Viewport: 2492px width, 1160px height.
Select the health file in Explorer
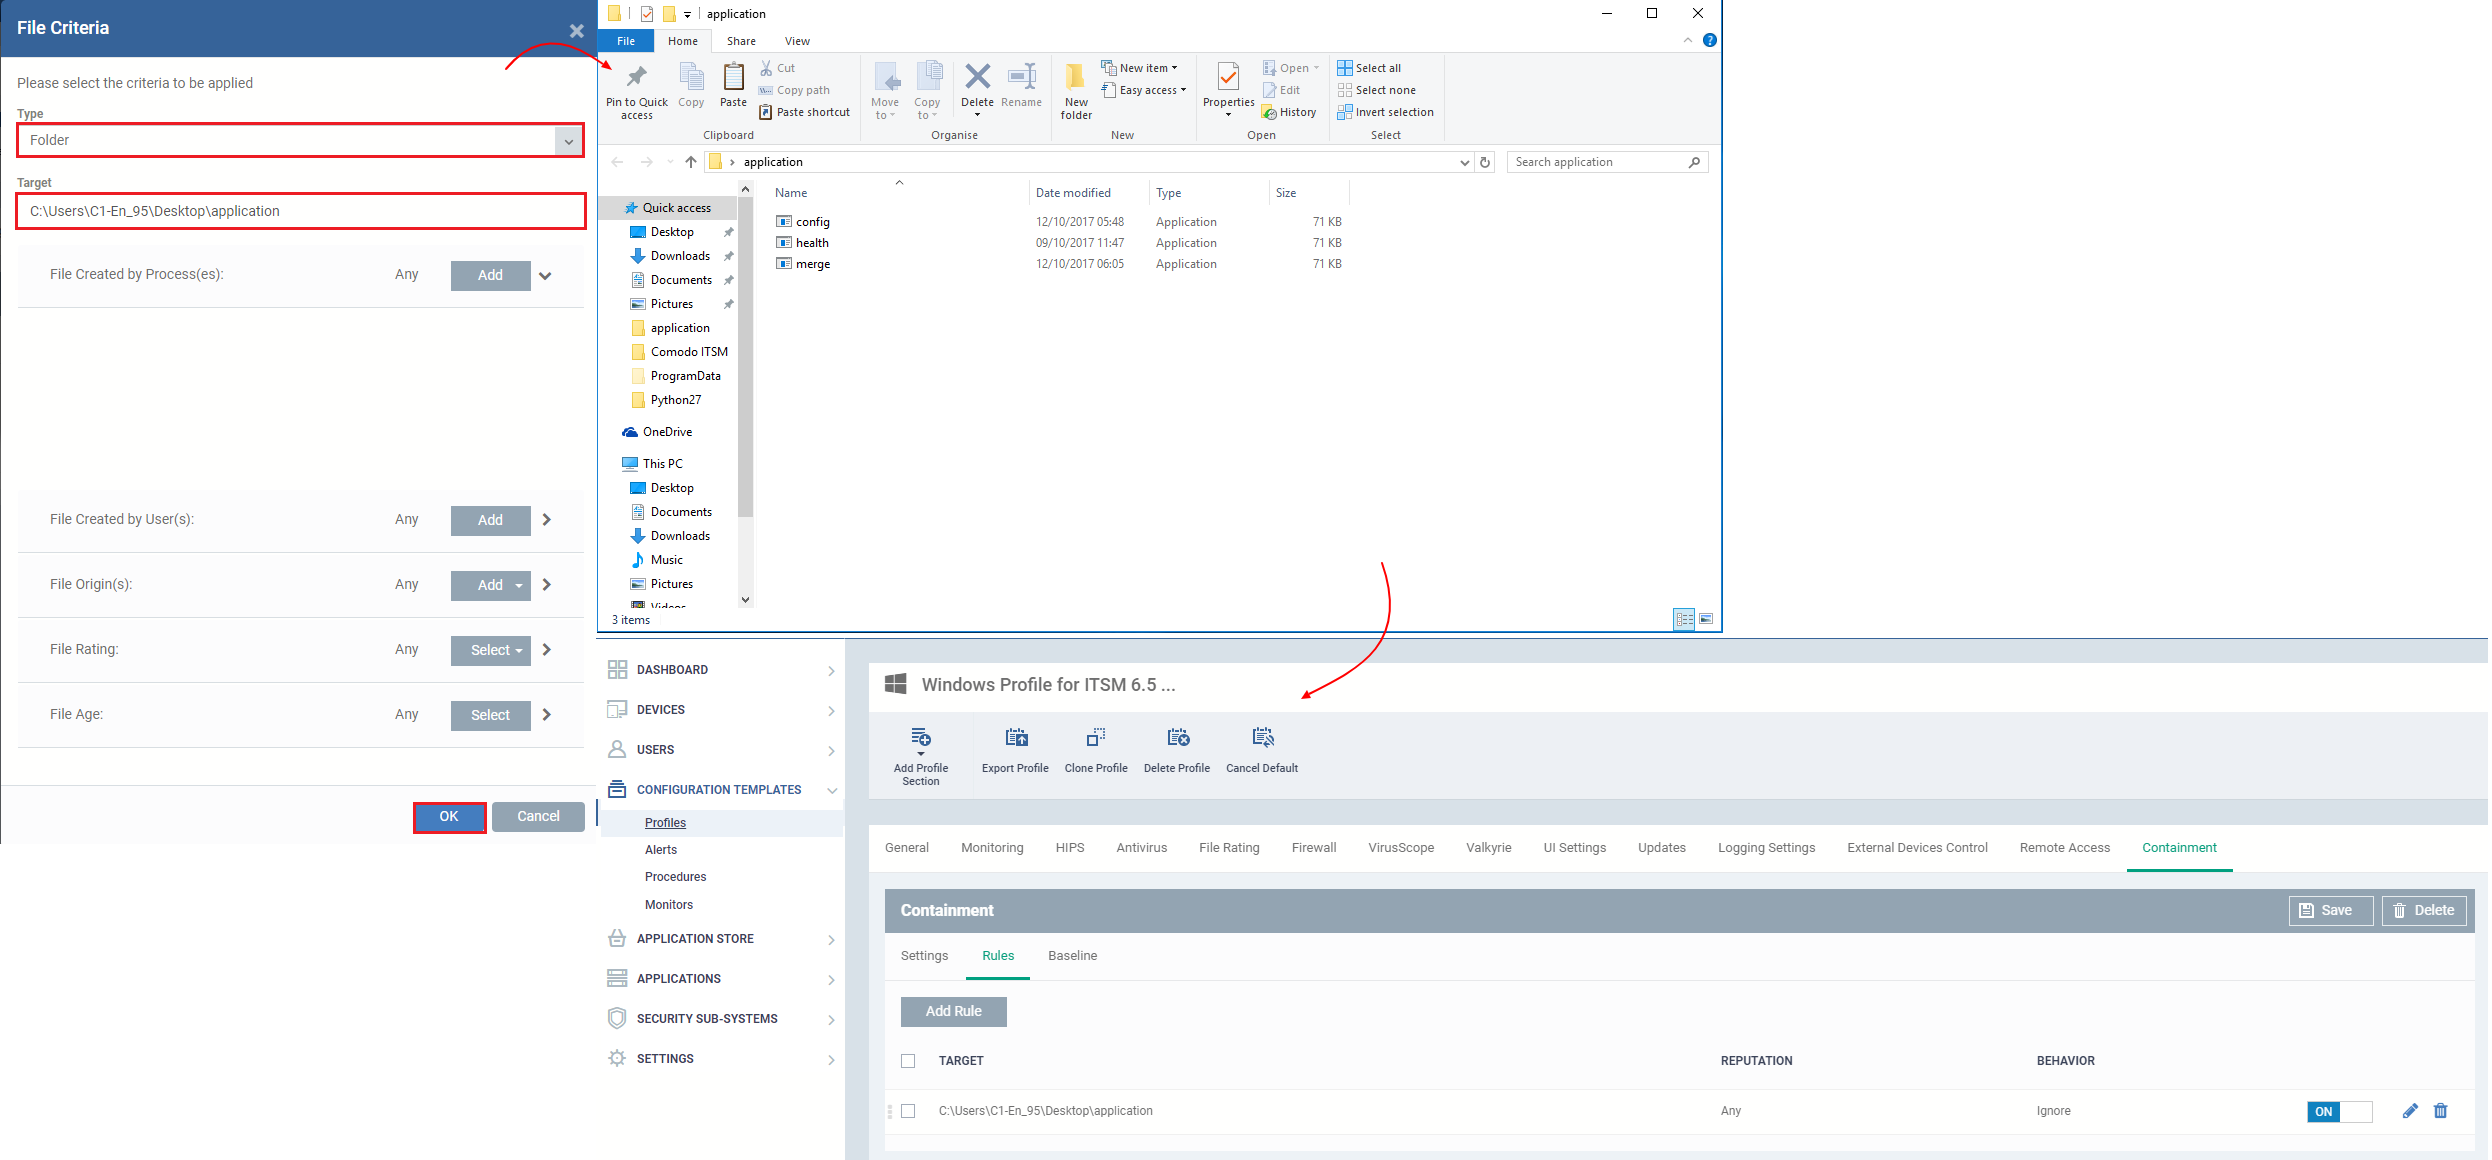tap(812, 243)
